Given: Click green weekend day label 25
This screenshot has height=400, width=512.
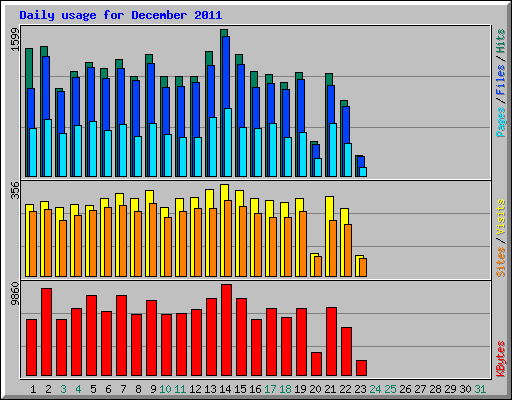Looking at the screenshot, I should coord(390,389).
